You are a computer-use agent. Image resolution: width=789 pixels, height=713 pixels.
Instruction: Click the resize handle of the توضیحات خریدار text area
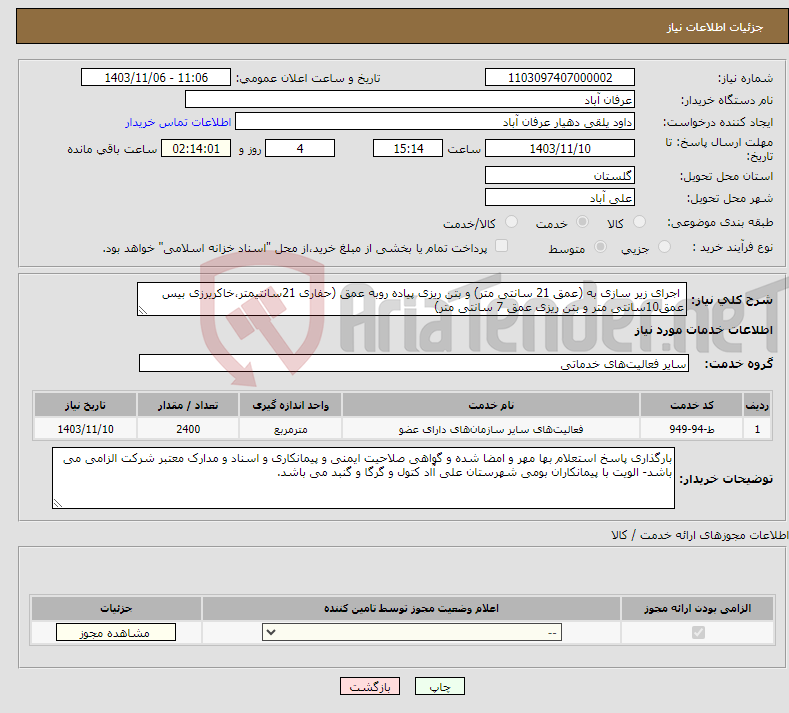click(x=58, y=503)
